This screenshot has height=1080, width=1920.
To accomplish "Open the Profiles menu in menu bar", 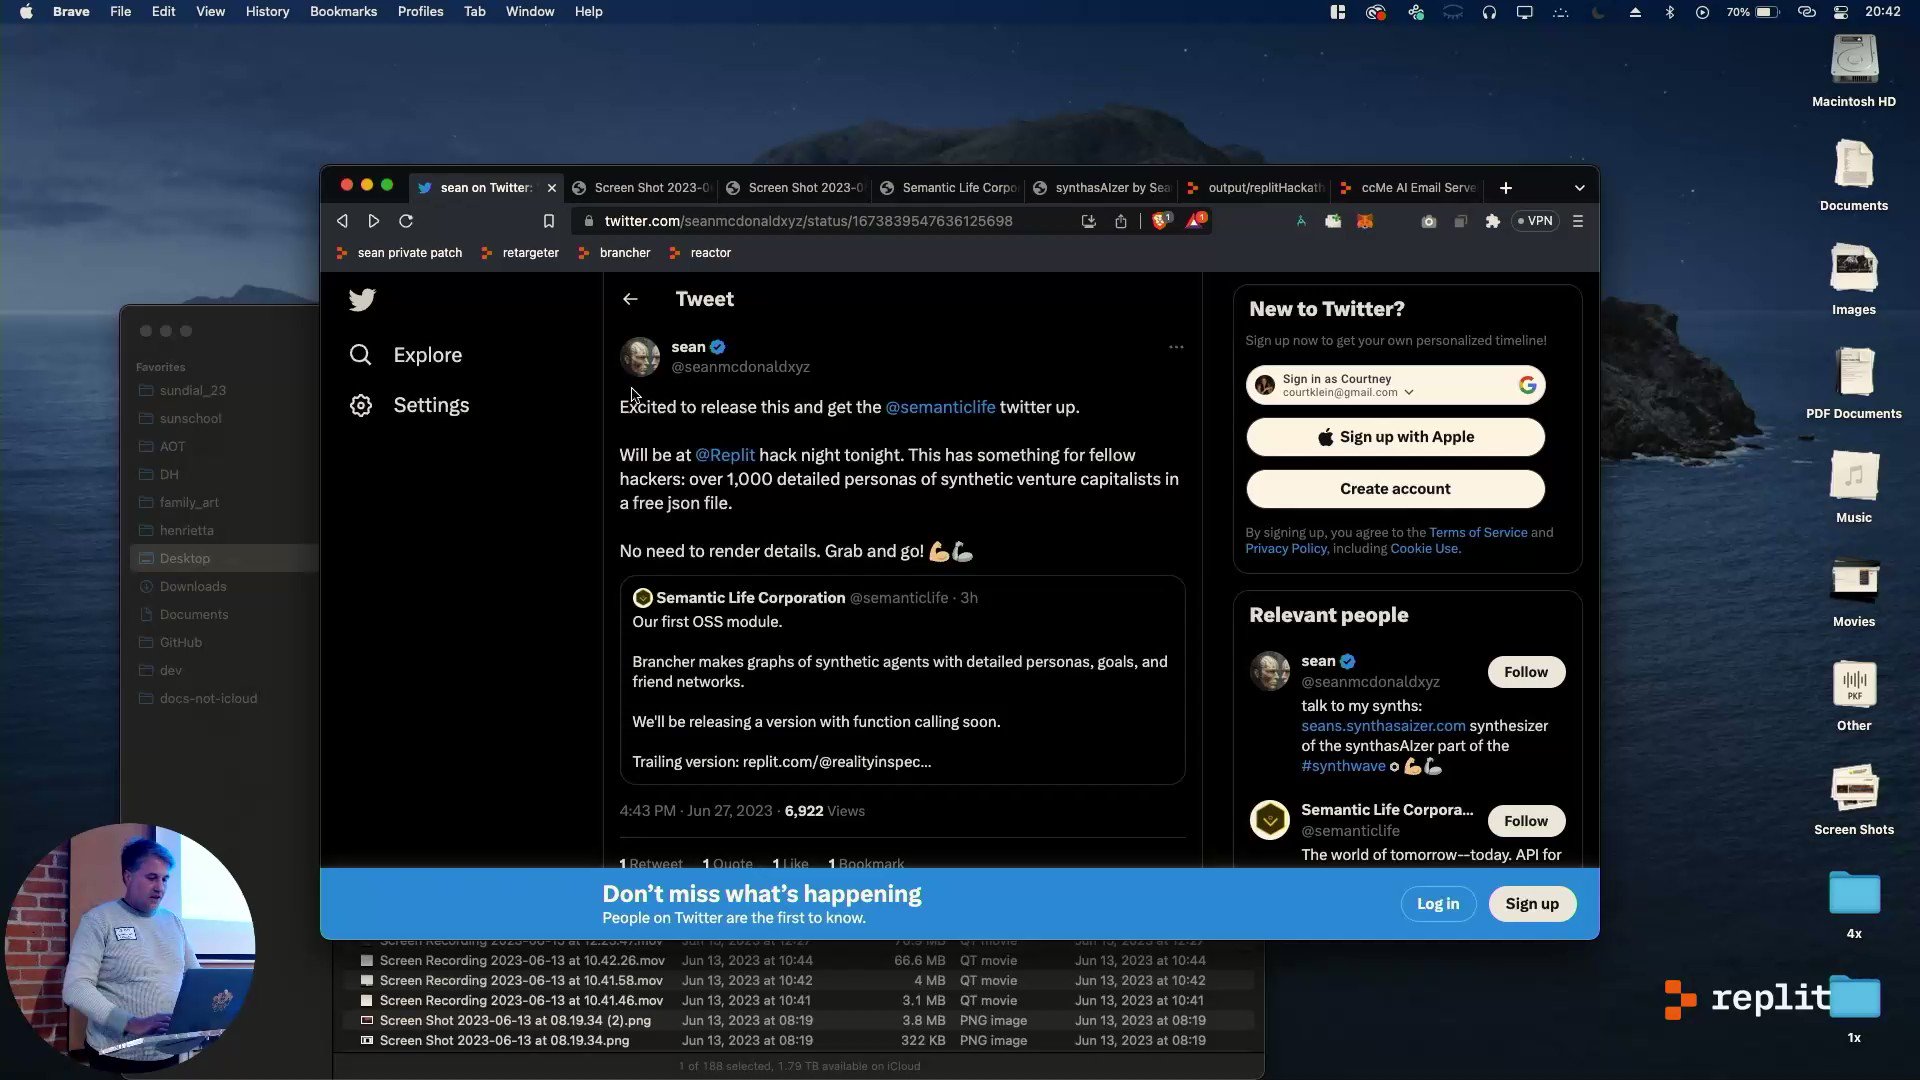I will point(420,12).
